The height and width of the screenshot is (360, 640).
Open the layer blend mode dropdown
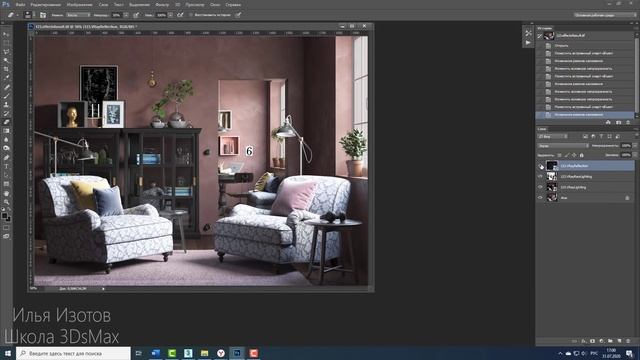coord(563,146)
